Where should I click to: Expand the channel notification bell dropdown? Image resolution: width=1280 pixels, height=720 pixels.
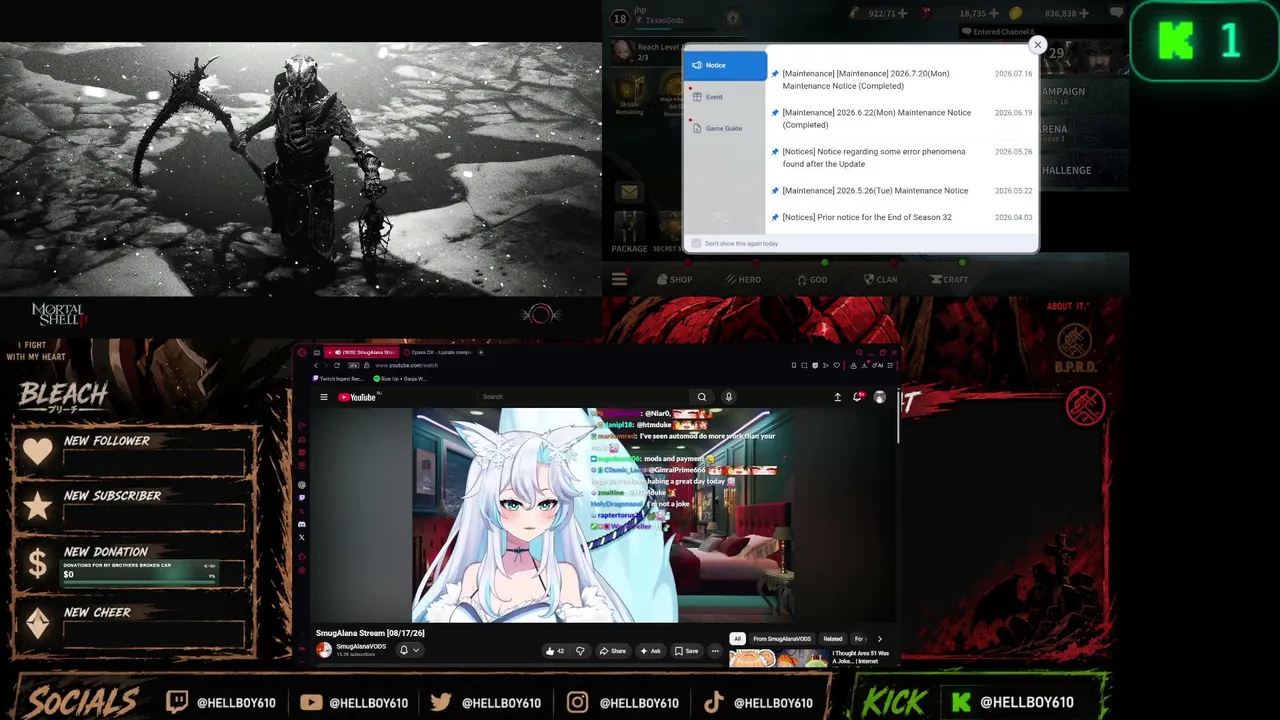pos(409,650)
